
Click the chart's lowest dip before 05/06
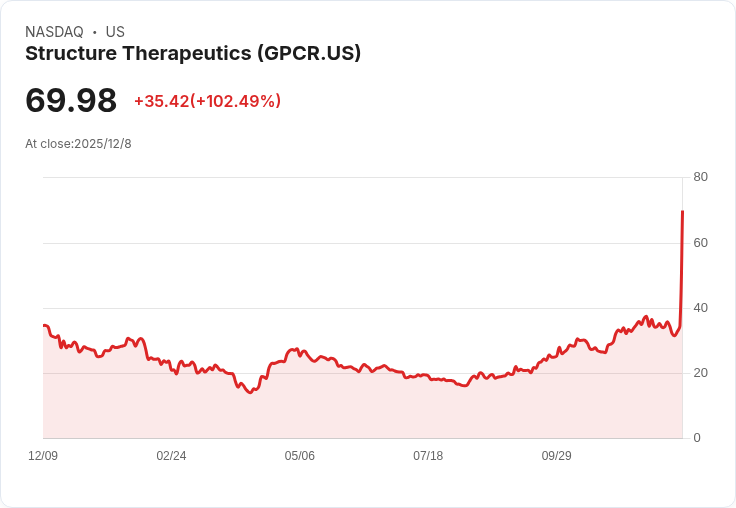point(250,392)
